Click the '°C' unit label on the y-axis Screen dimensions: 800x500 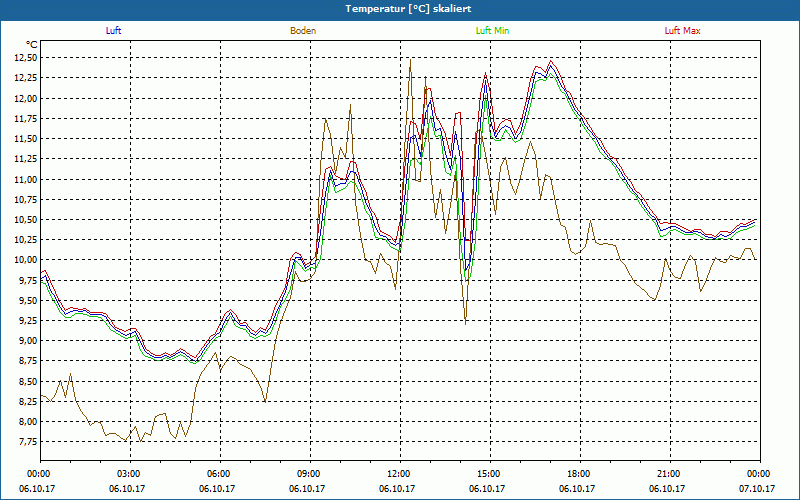(x=32, y=45)
